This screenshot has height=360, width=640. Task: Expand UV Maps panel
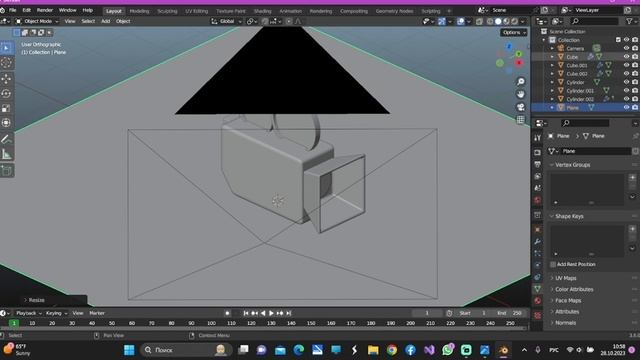(565, 278)
